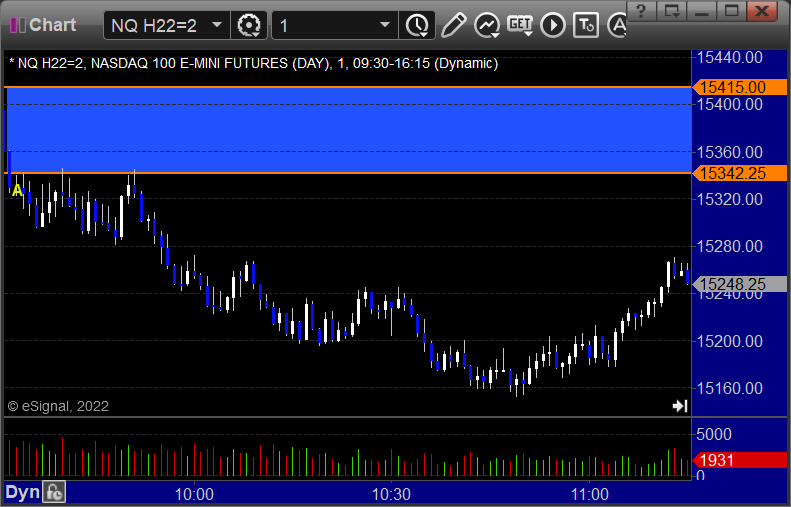Expand the interval 1 dropdown arrow

point(385,25)
